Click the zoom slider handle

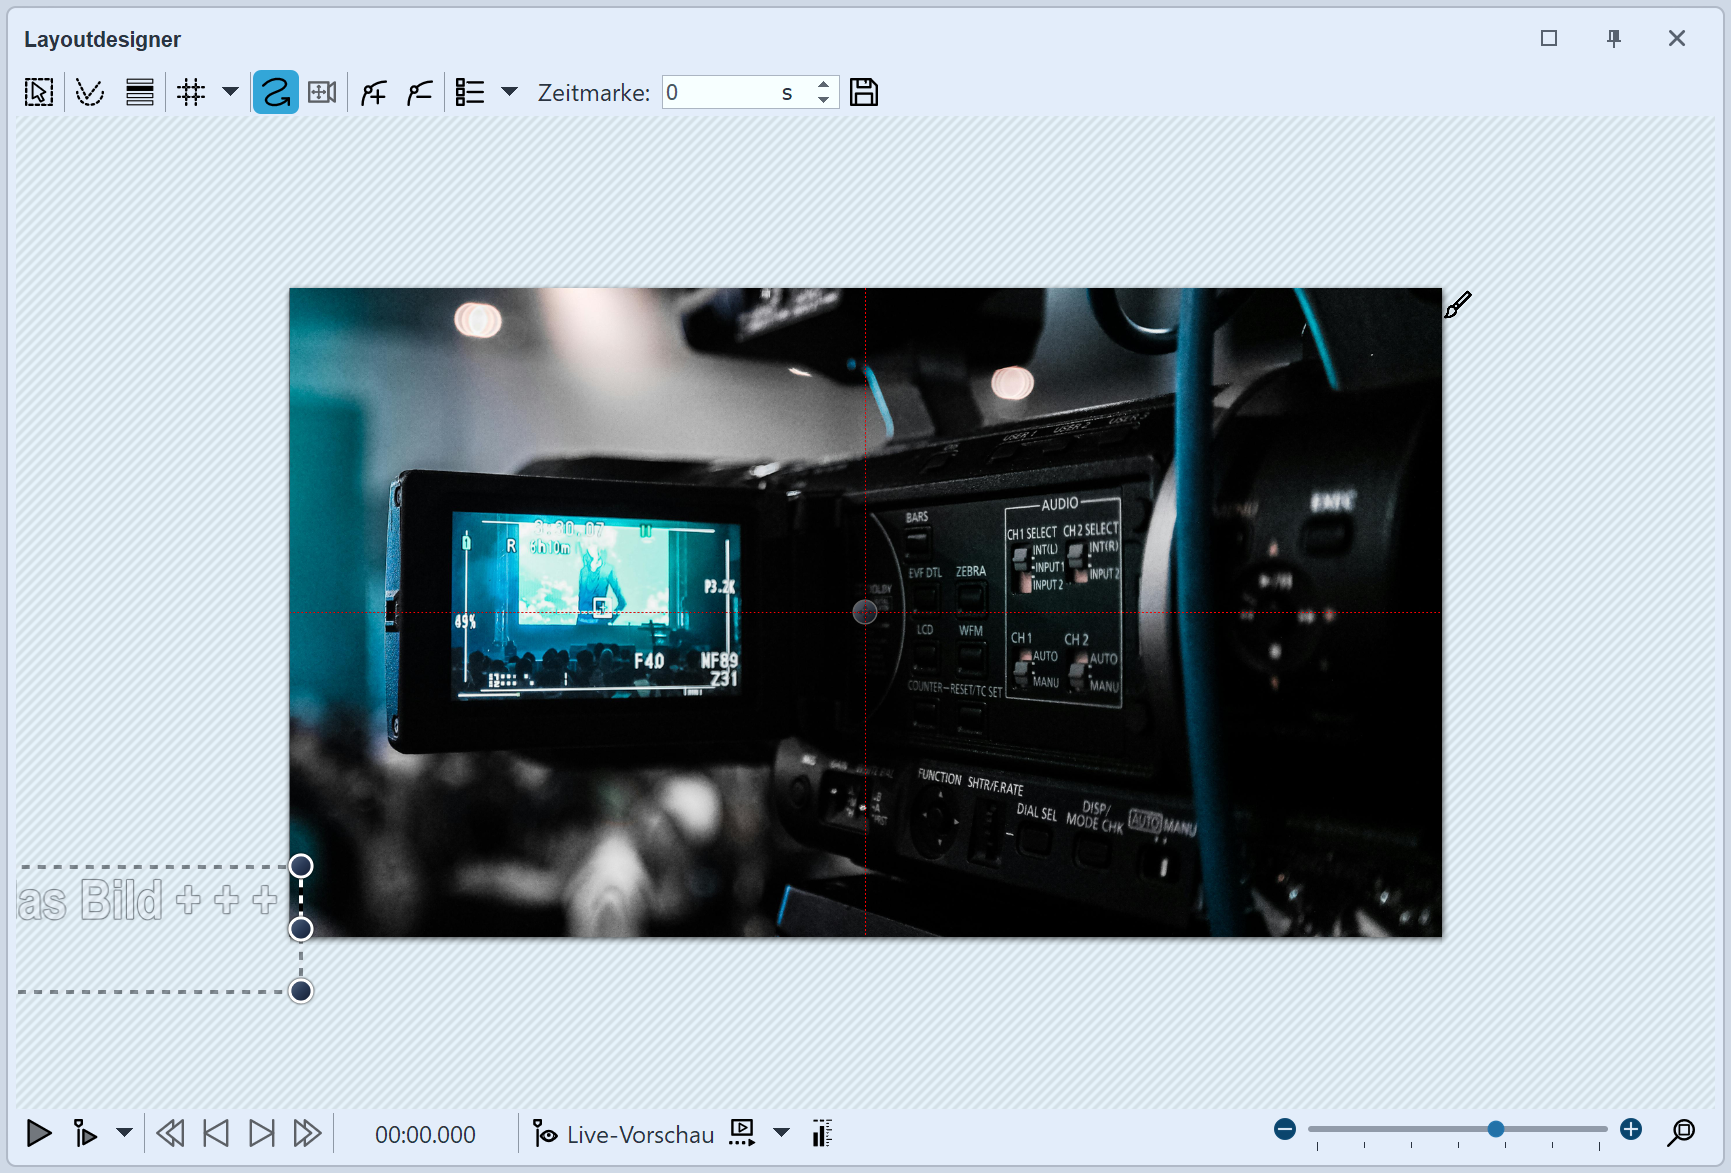(1495, 1129)
